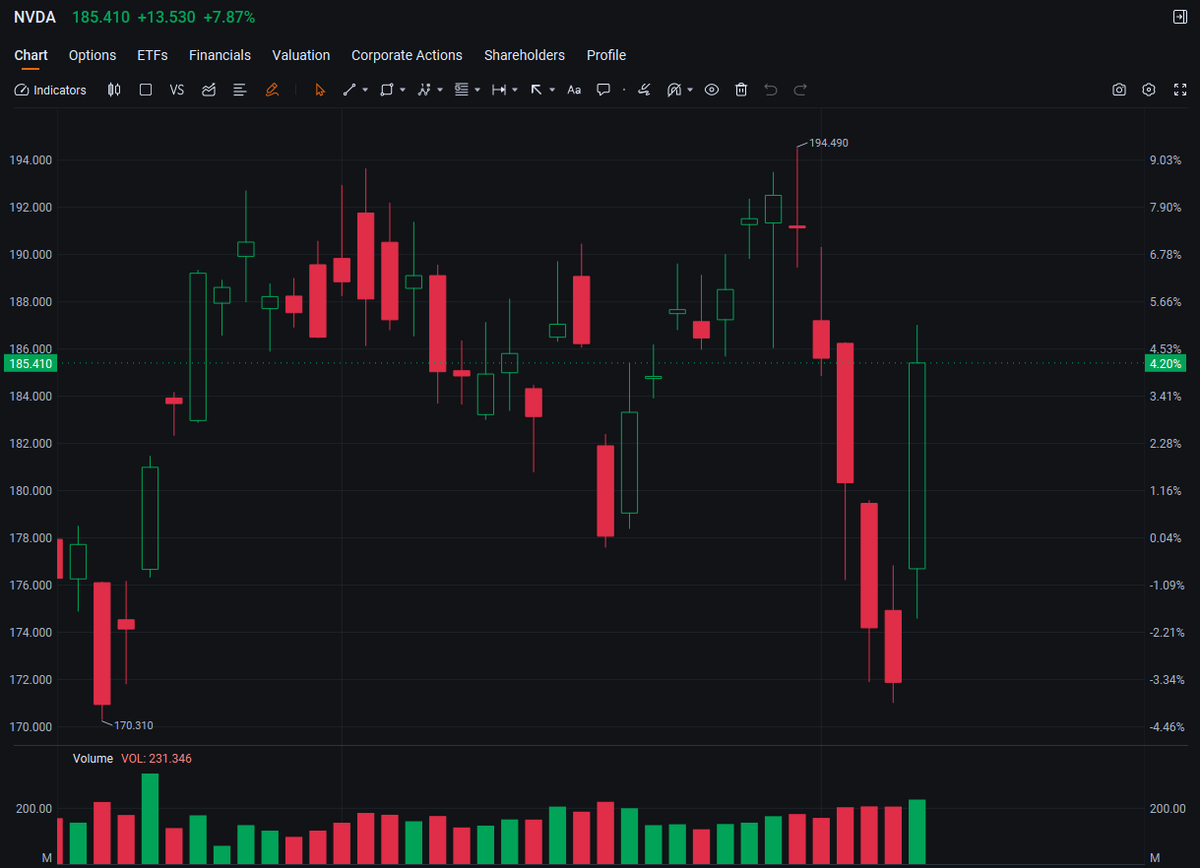Expand the shape tools dropdown arrow
Image resolution: width=1200 pixels, height=868 pixels.
(403, 90)
